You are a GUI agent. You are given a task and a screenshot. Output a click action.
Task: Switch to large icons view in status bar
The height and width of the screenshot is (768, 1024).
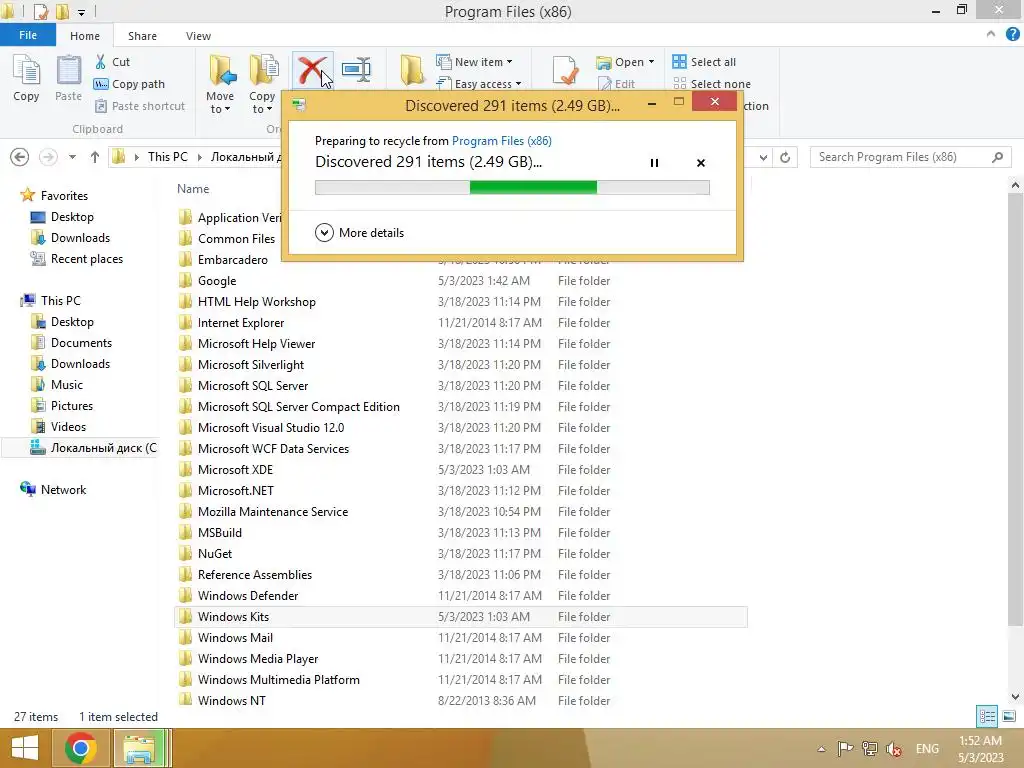1008,716
